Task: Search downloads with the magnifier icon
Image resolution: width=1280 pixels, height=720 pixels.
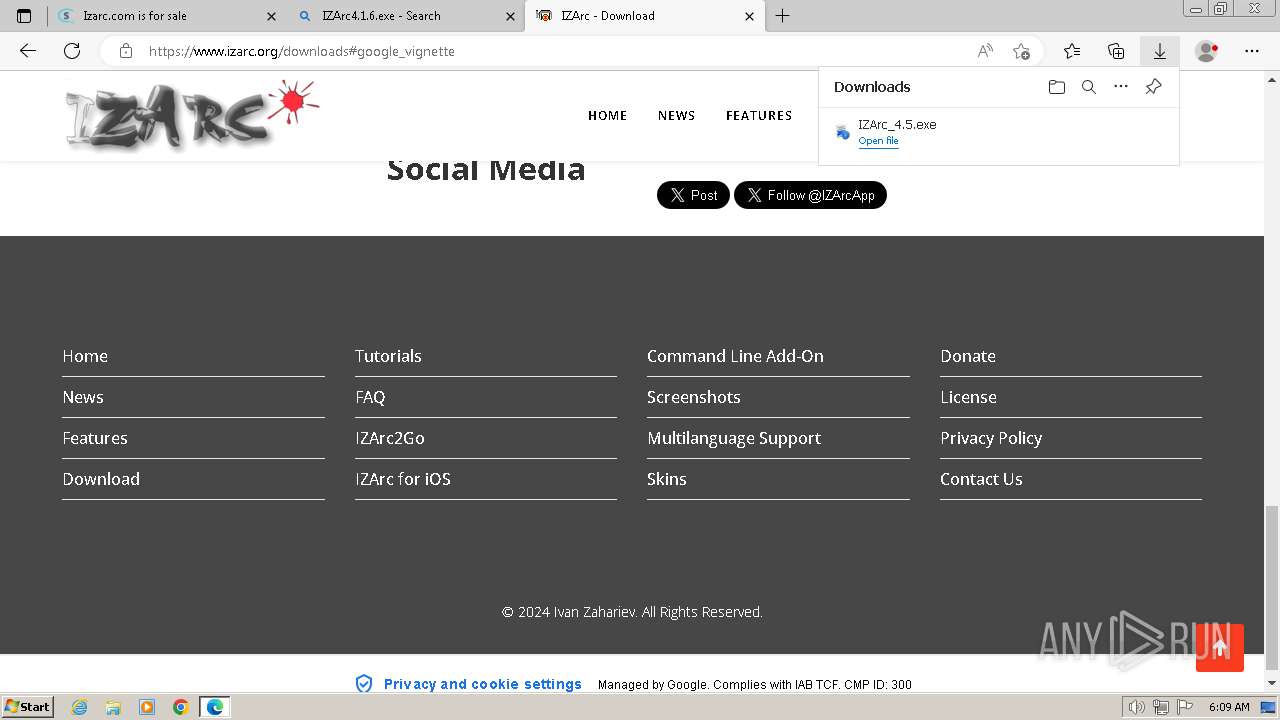Action: 1089,87
